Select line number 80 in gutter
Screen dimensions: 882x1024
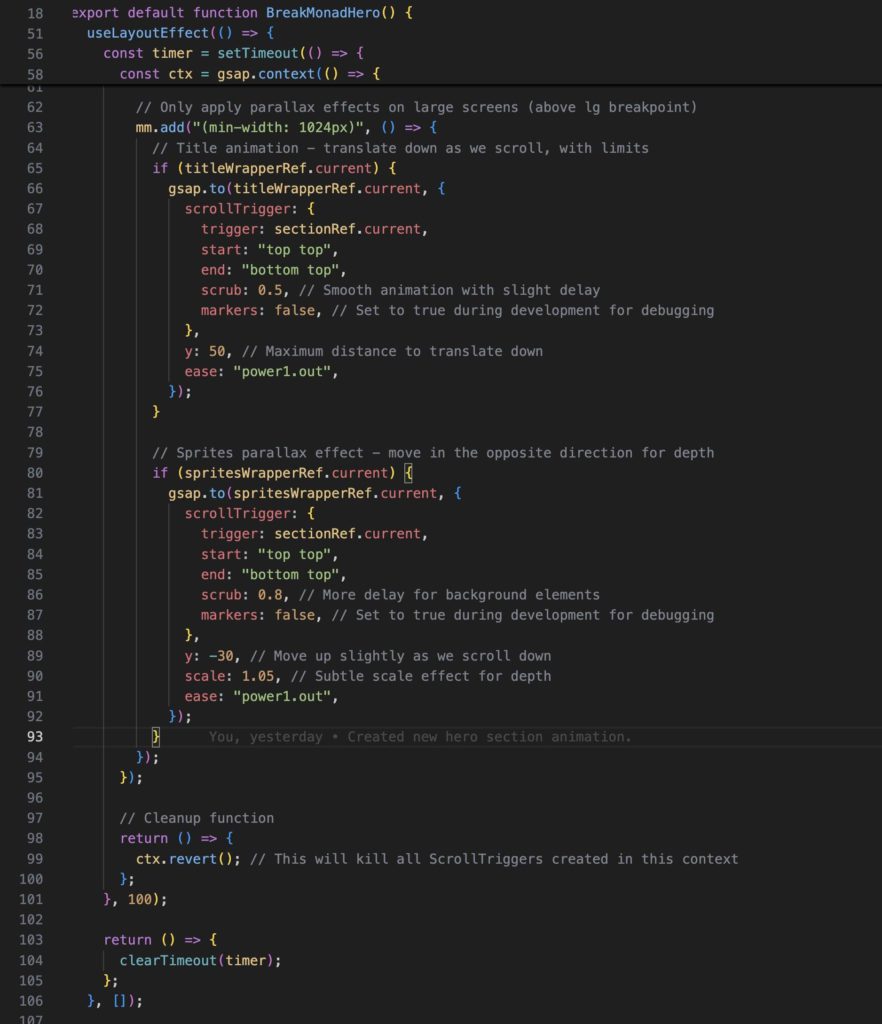tap(35, 473)
